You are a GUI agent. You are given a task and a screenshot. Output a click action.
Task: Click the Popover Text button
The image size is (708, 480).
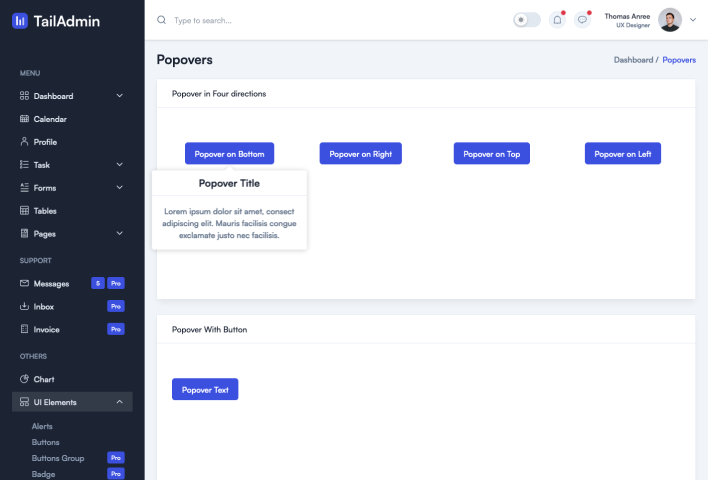coord(205,390)
